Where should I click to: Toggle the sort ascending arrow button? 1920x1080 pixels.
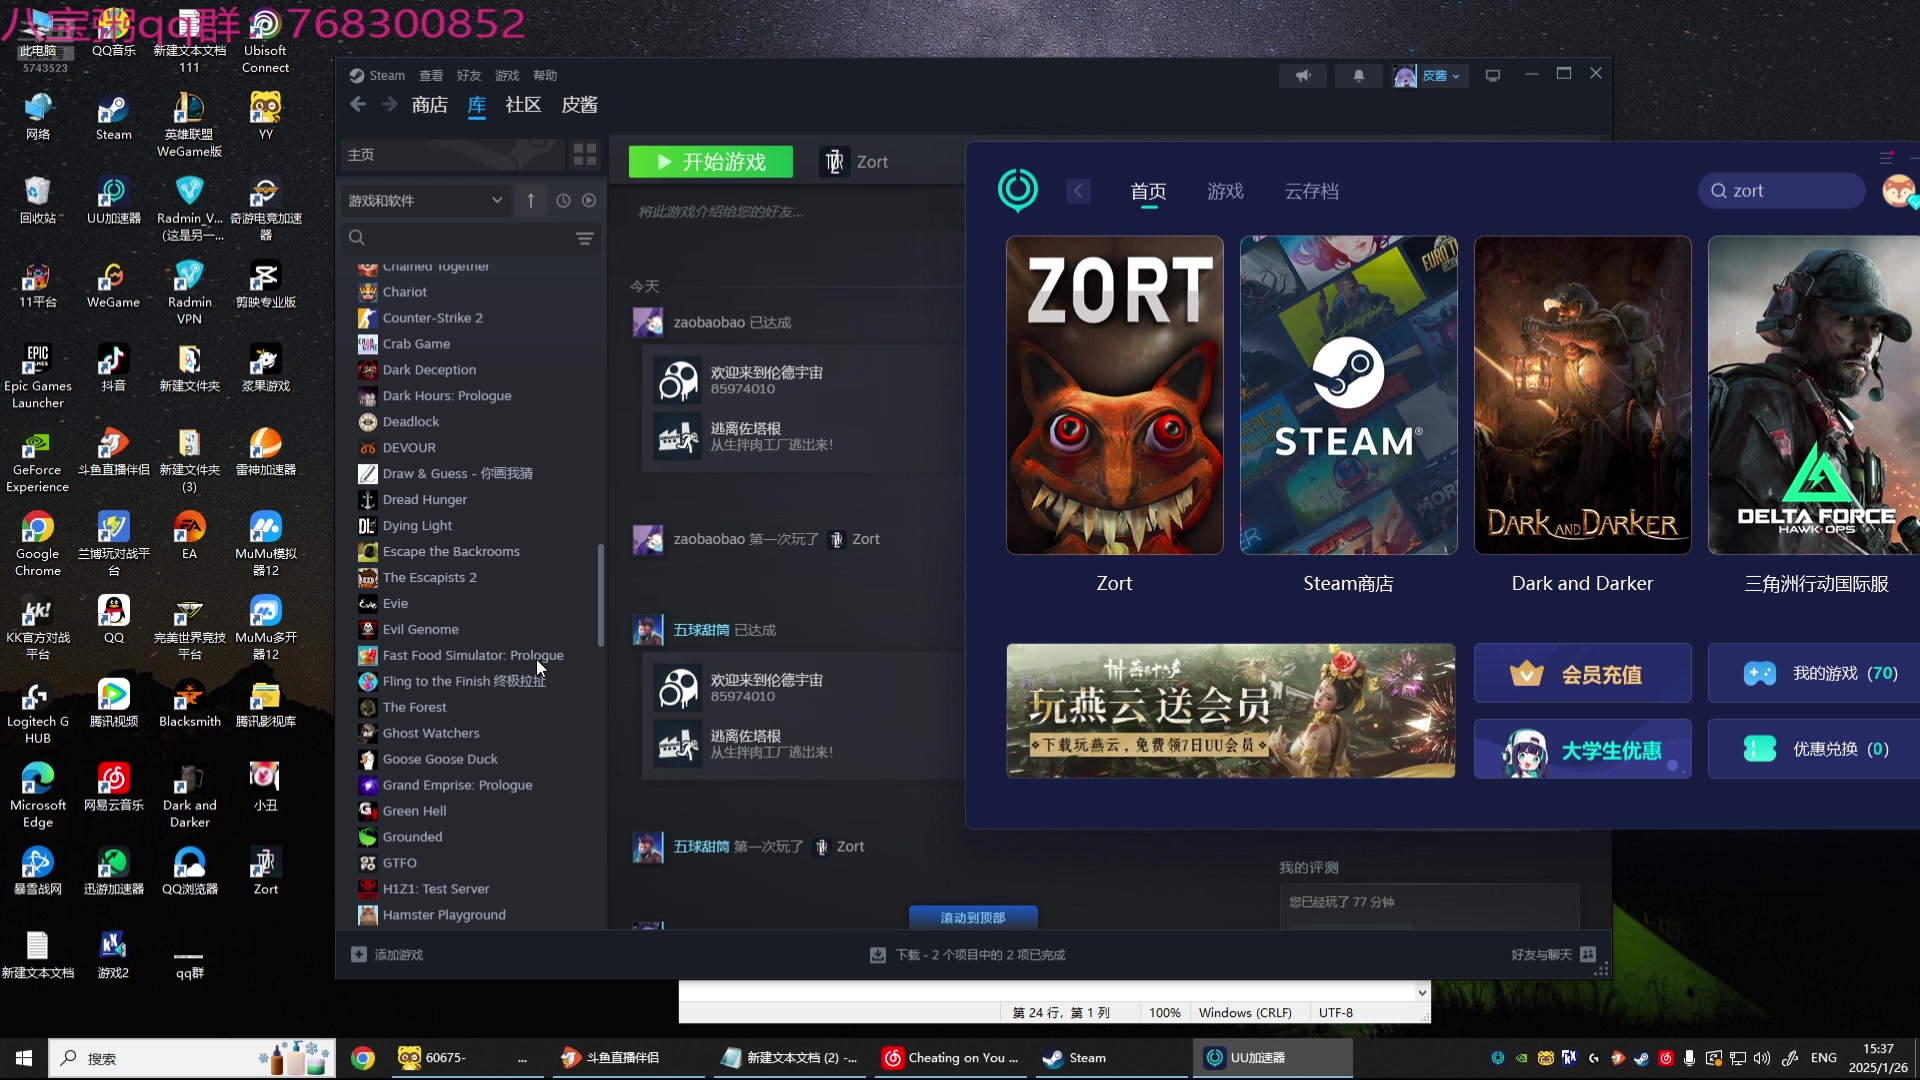pos(531,201)
